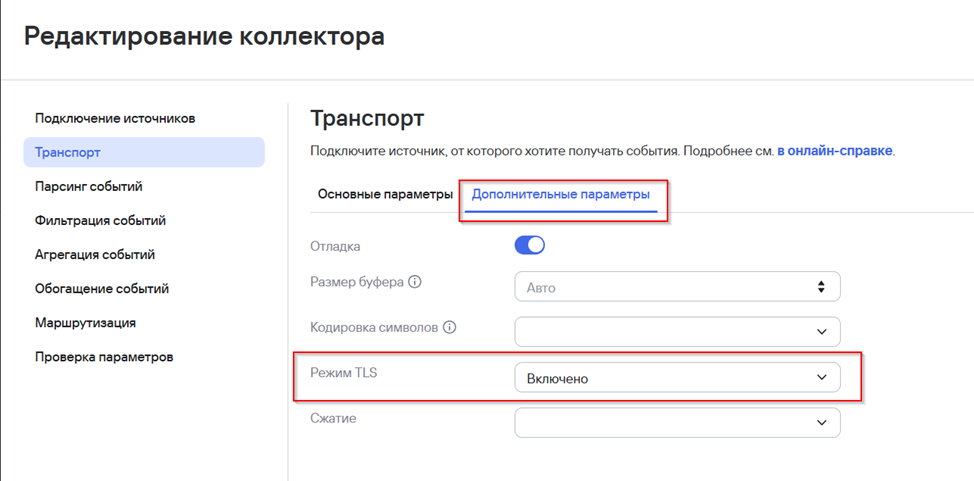Switch to Основные параметры tab

(x=385, y=194)
